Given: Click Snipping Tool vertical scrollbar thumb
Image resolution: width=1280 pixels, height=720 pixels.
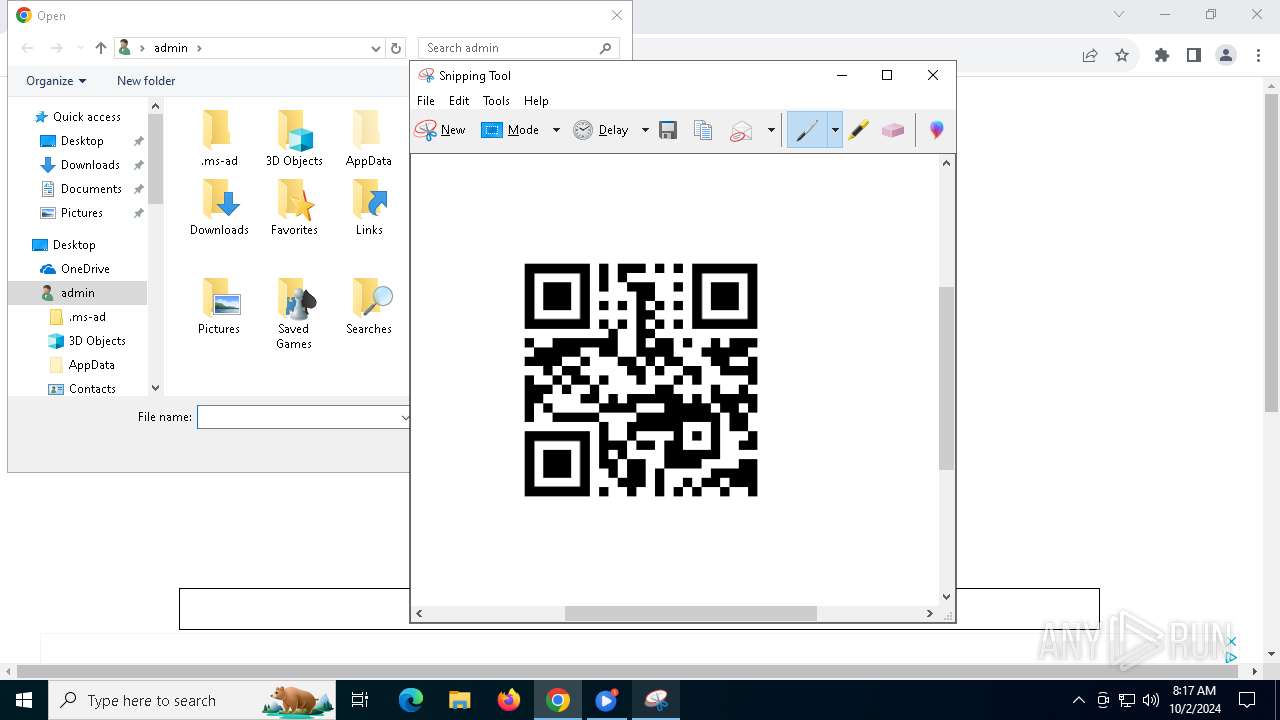Looking at the screenshot, I should 946,378.
